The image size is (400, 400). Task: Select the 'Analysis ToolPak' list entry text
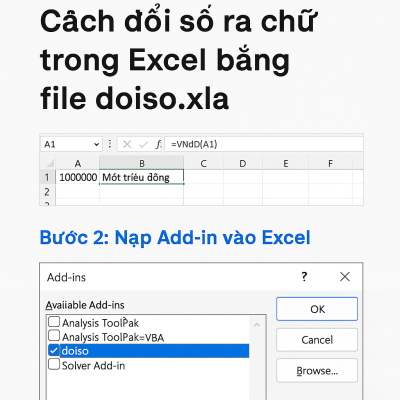[100, 323]
